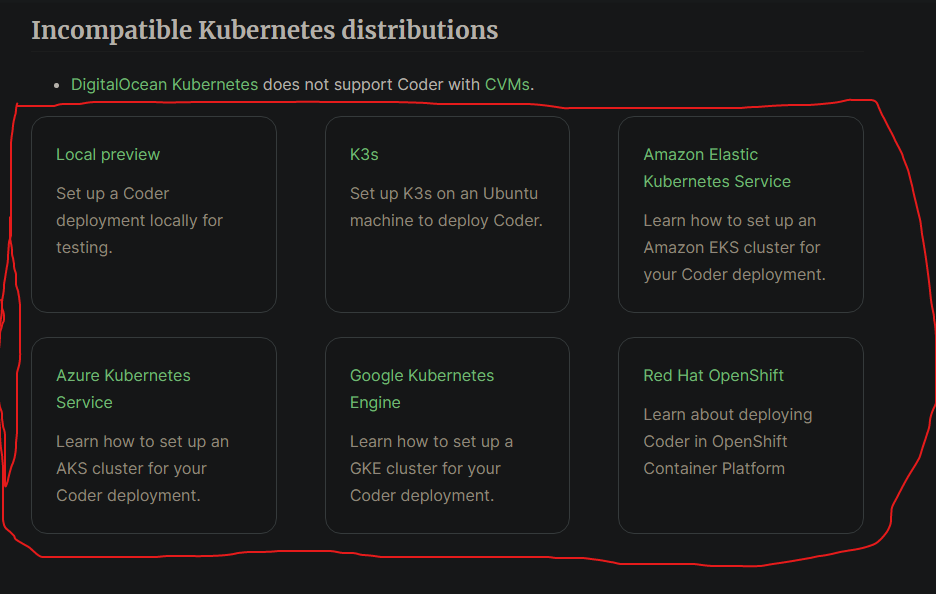Click the 'Coder in OpenShift Container Platform' text
The width and height of the screenshot is (936, 594).
point(715,455)
